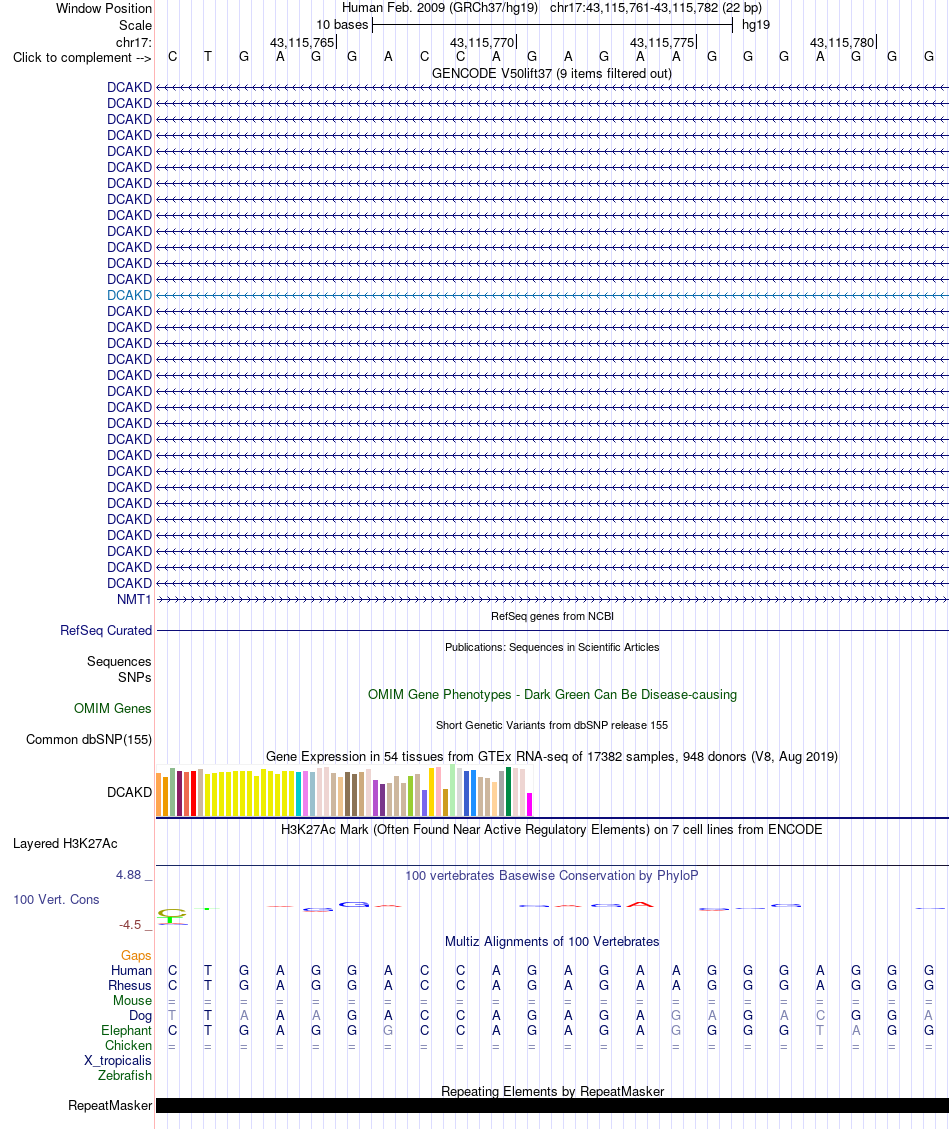The image size is (950, 1129).
Task: Click the '10 bases' scale bar text
Action: click(342, 25)
